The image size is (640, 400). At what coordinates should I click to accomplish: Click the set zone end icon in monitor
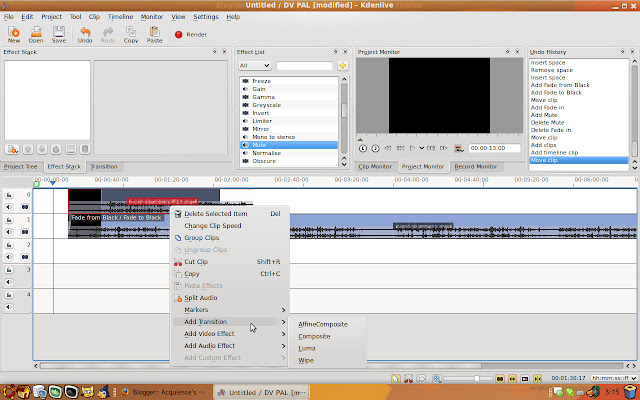[376, 149]
